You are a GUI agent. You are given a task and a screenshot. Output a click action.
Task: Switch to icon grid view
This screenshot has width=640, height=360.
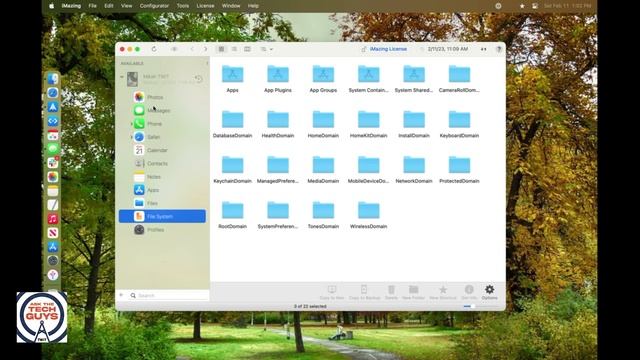[x=221, y=49]
